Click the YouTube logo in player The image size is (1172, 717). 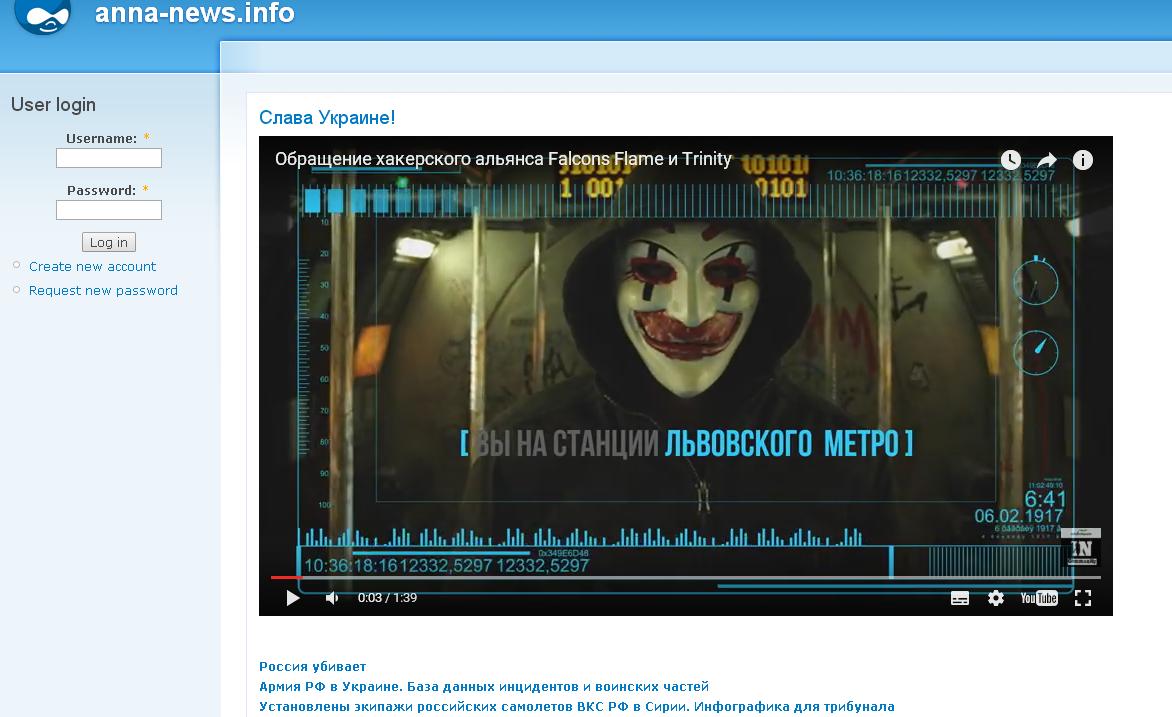[x=1039, y=598]
